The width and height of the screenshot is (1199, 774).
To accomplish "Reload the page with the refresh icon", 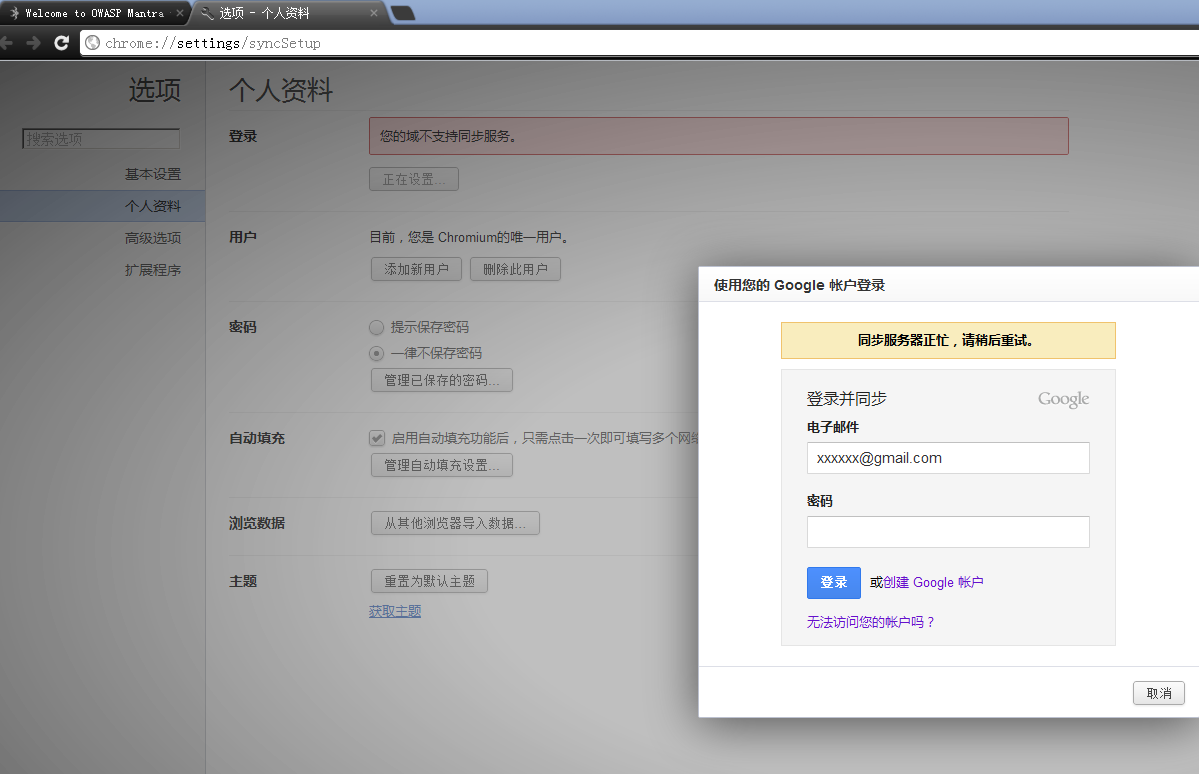I will click(x=62, y=43).
